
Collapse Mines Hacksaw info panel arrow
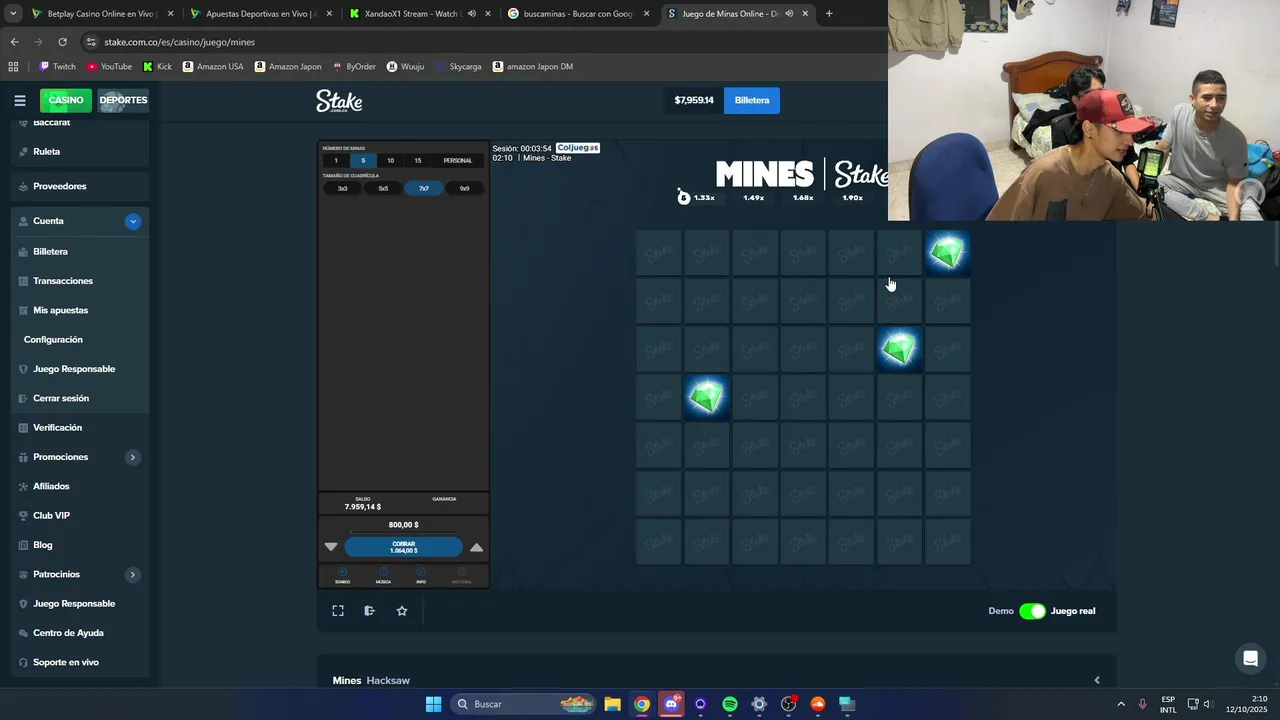tap(1097, 680)
